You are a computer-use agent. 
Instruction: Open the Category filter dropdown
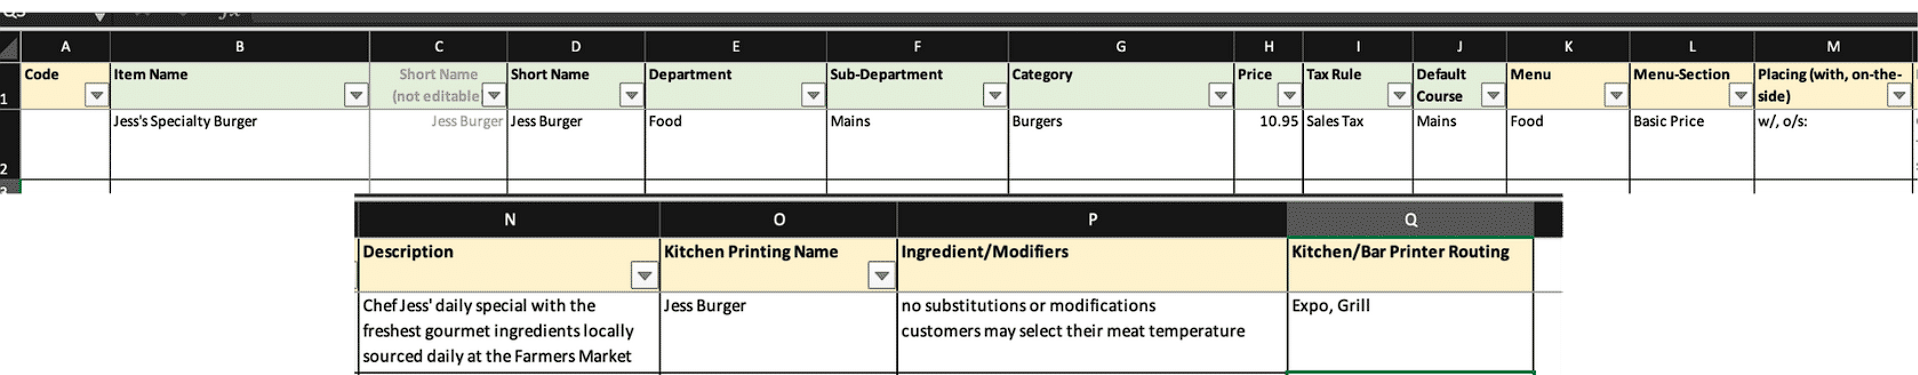point(1220,95)
